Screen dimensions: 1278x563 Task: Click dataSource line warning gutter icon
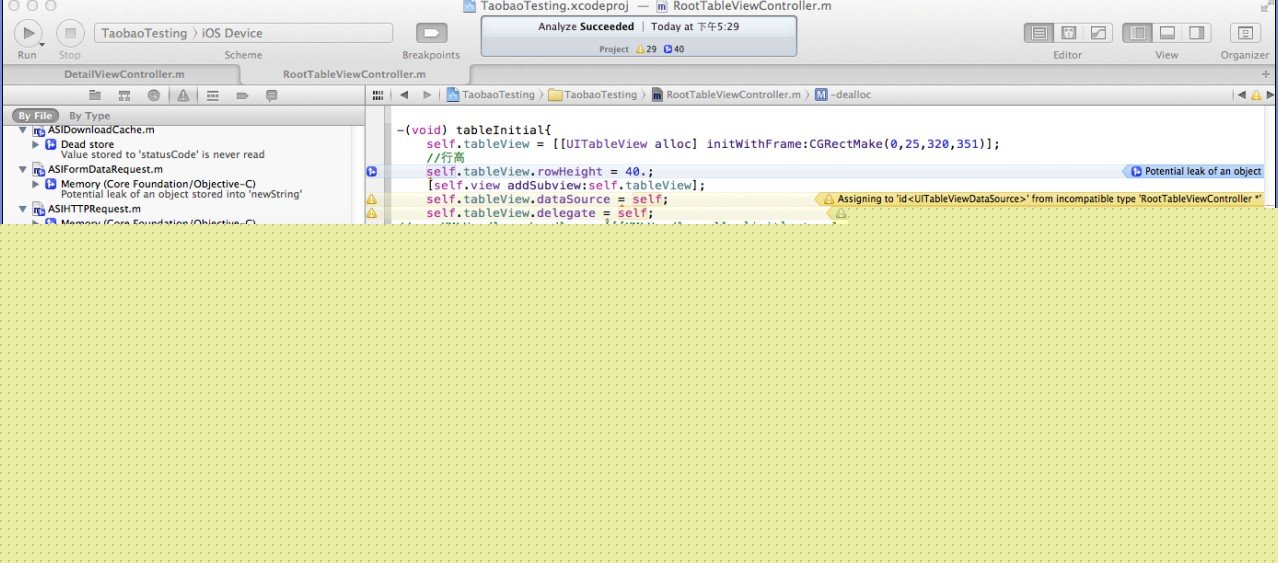pyautogui.click(x=371, y=199)
